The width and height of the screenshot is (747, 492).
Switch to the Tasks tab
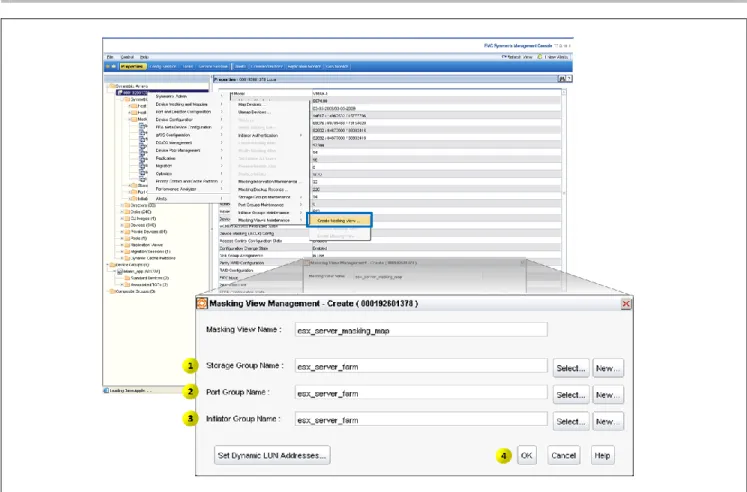(x=188, y=67)
